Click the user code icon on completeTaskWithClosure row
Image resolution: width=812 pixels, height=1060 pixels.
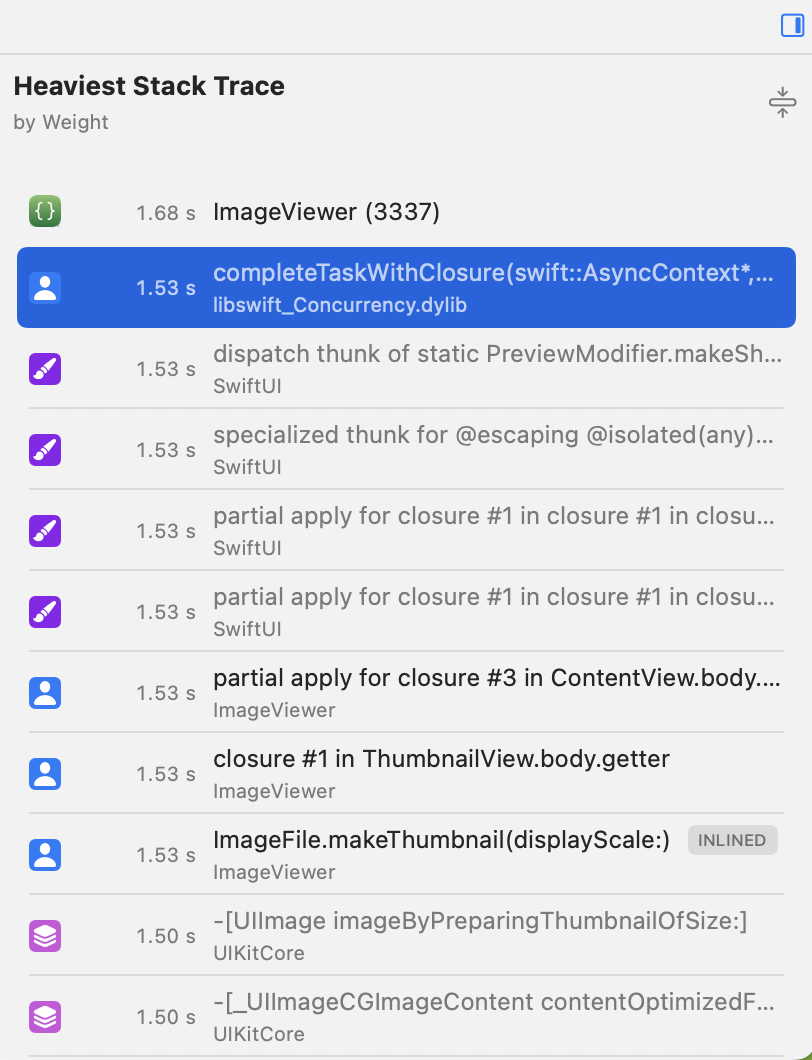44,287
